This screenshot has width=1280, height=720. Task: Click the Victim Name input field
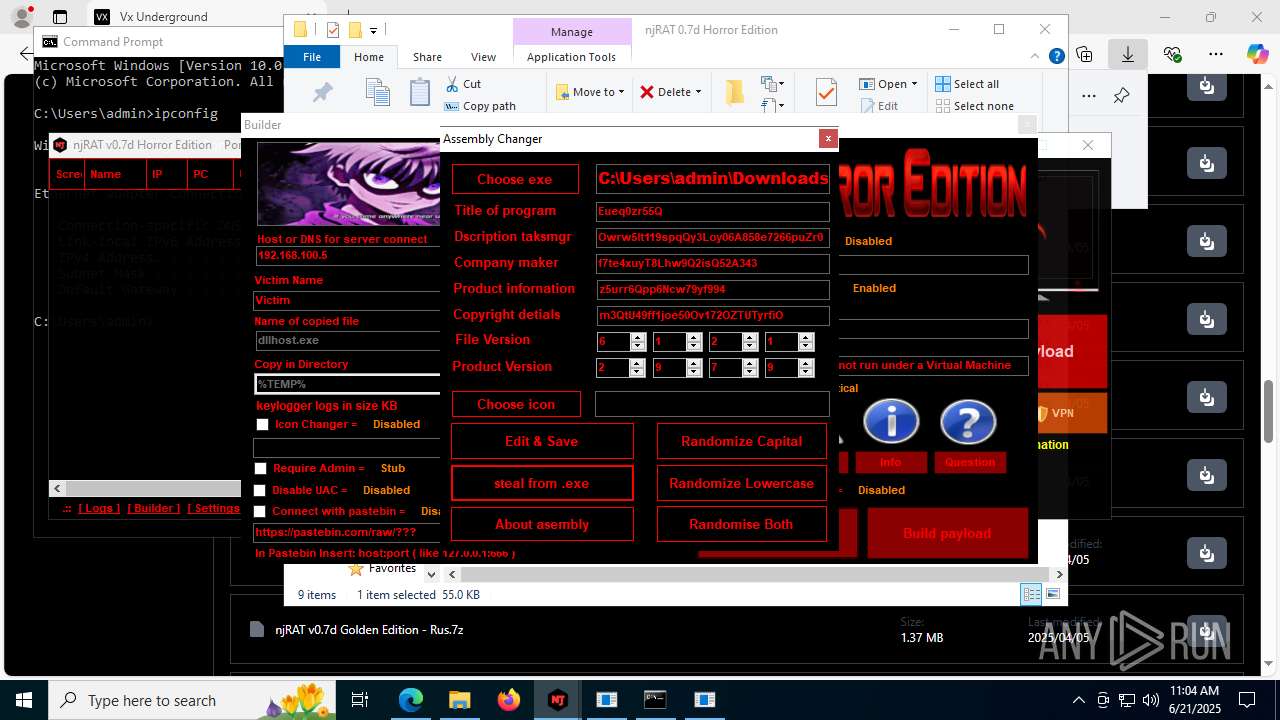click(x=348, y=300)
